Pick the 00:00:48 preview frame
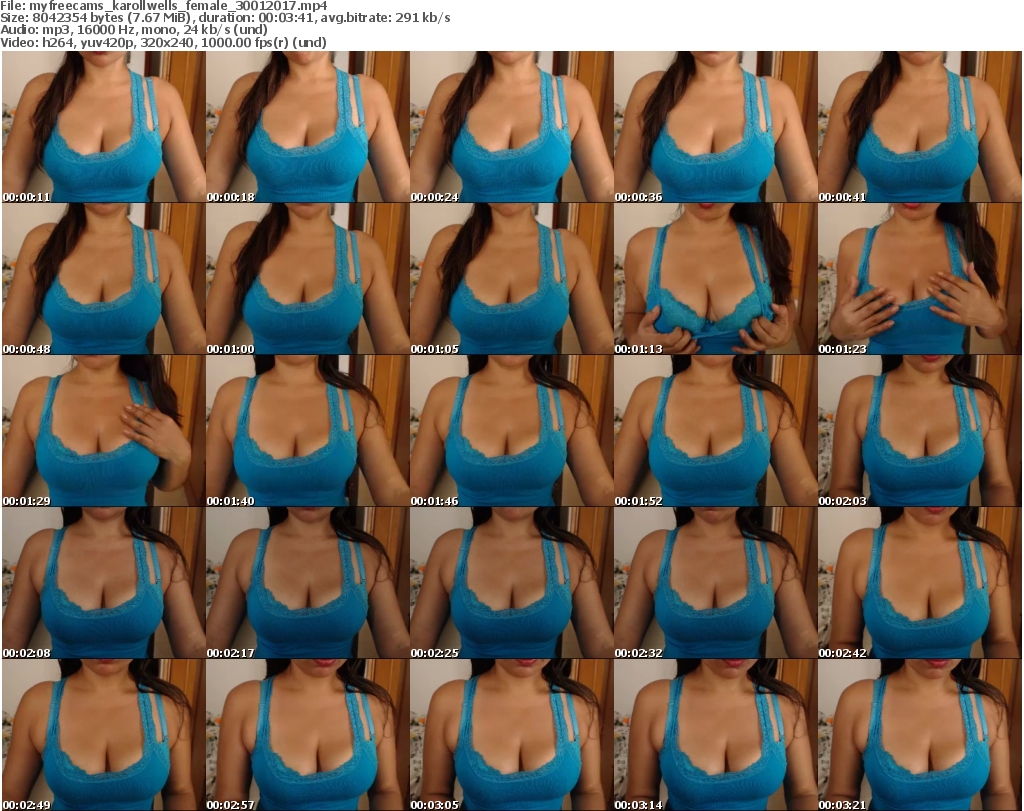1024x811 pixels. tap(104, 279)
